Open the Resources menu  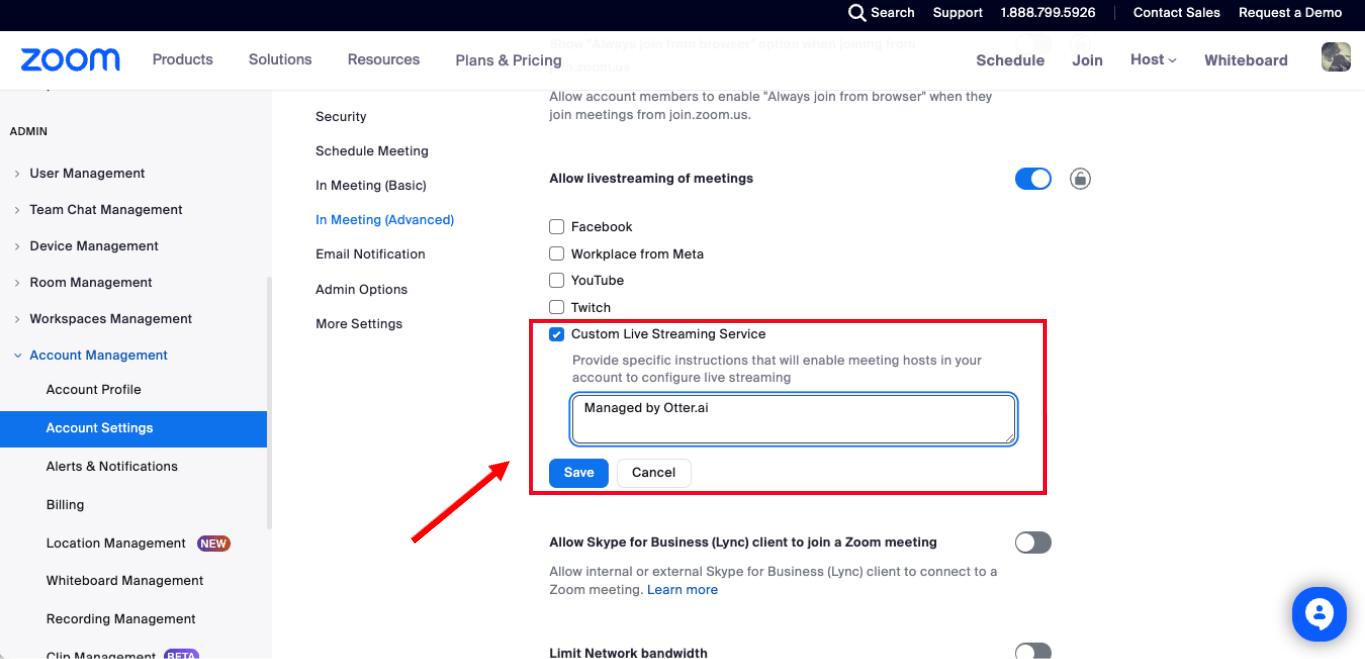click(384, 60)
